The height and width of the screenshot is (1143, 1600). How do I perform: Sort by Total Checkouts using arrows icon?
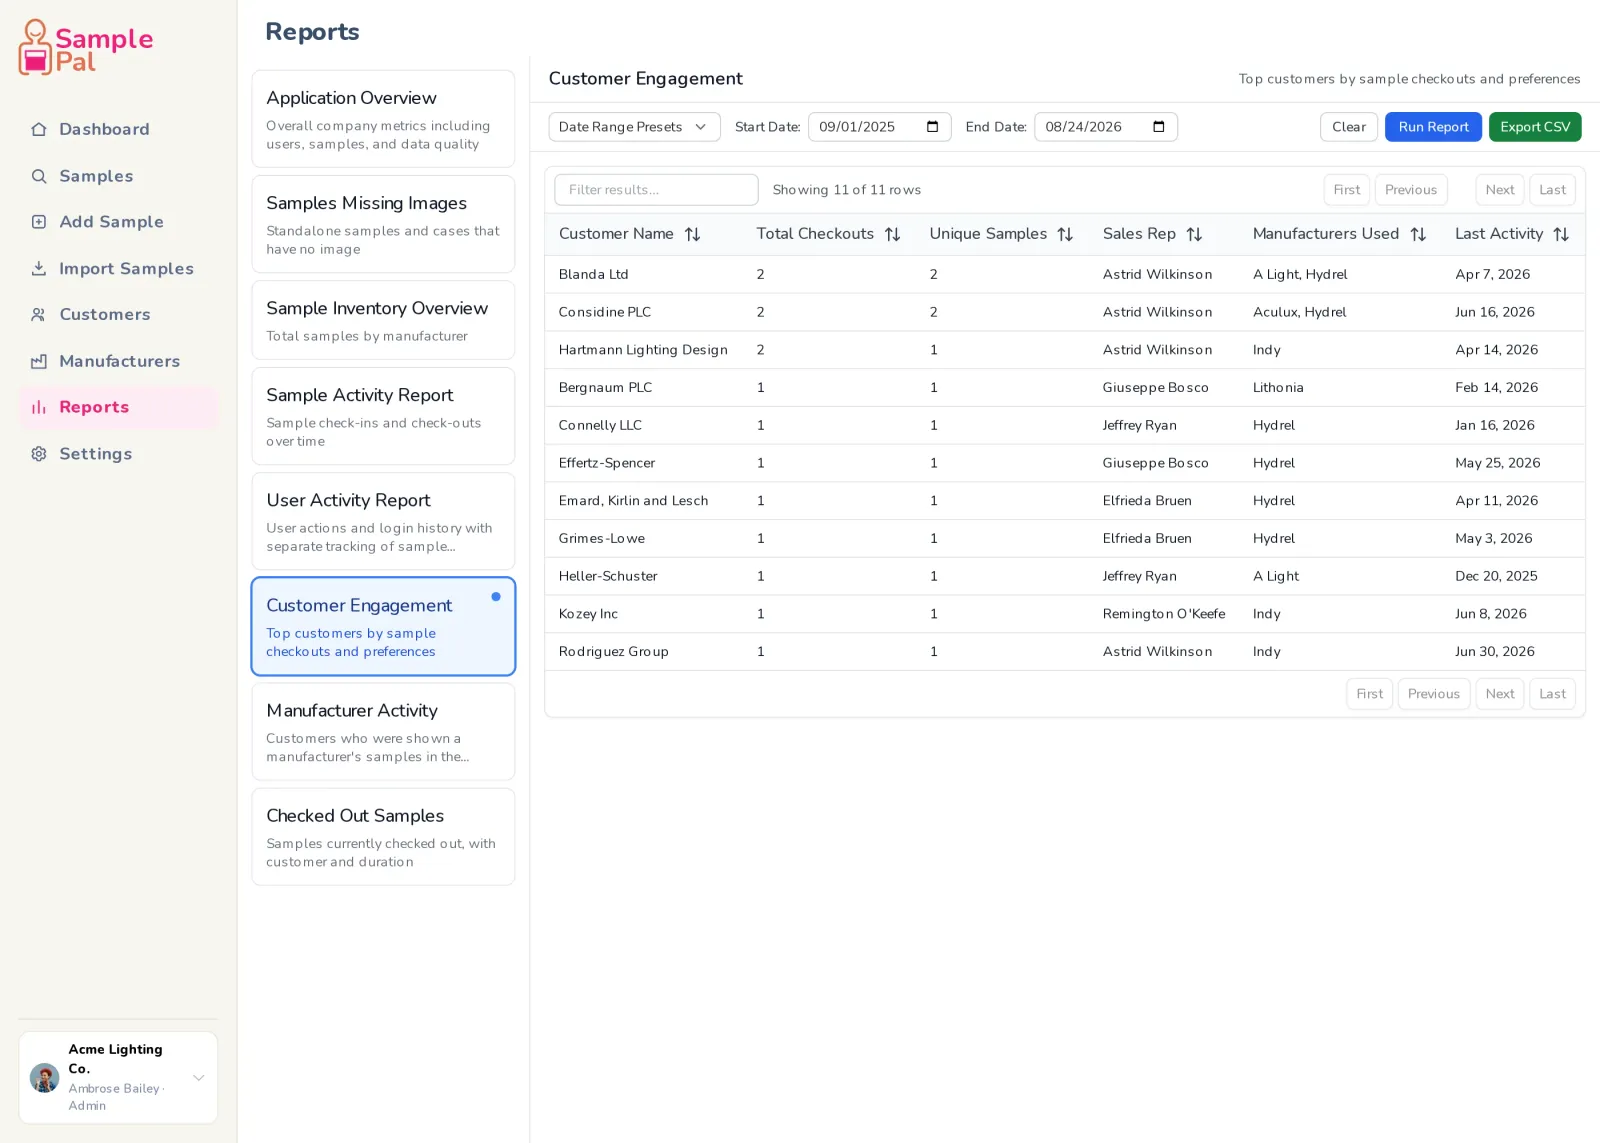click(x=893, y=234)
